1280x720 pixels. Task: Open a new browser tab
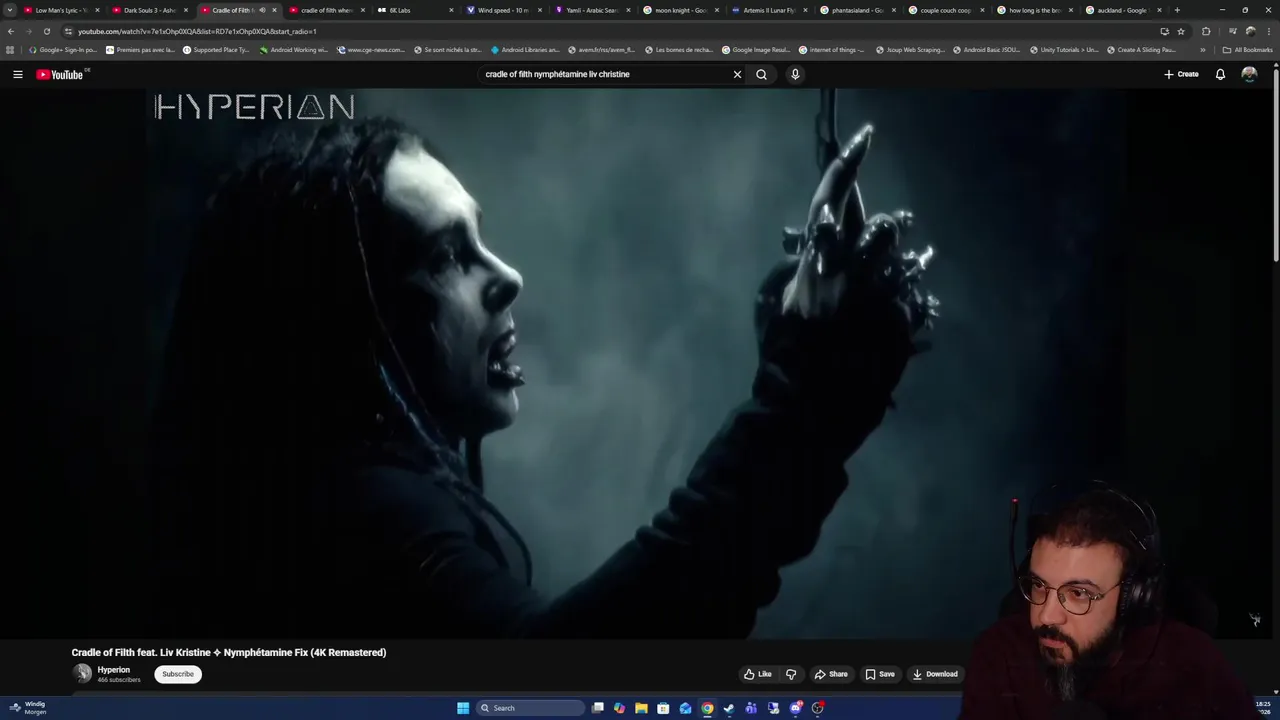(x=1177, y=10)
